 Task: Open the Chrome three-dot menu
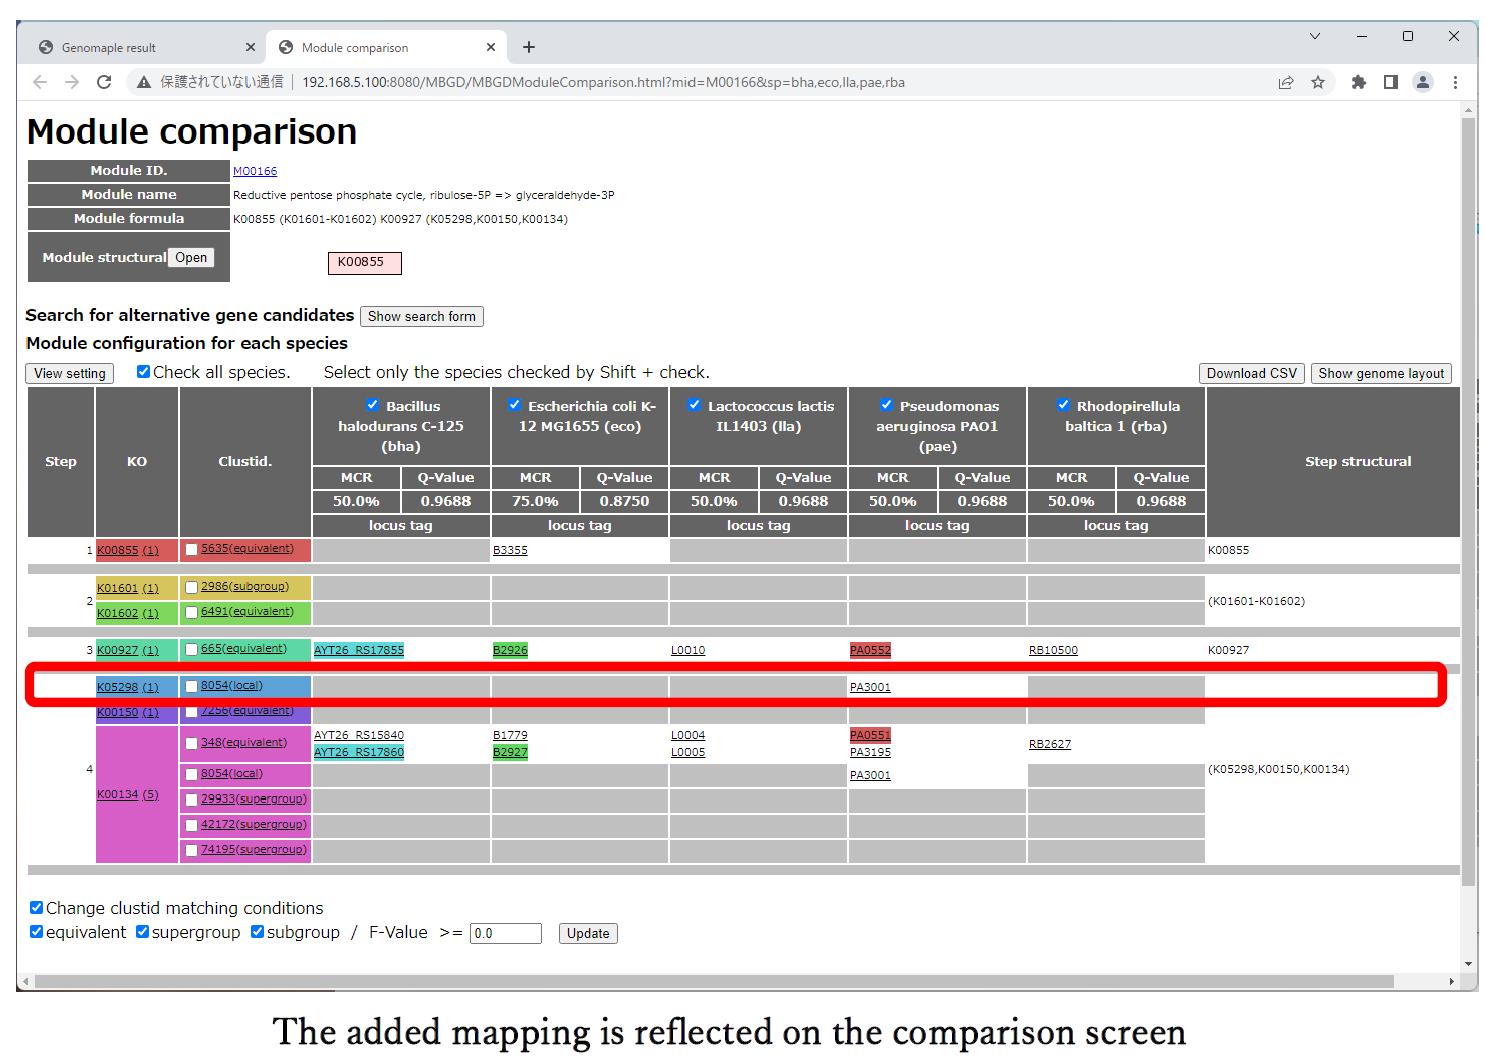click(1455, 82)
